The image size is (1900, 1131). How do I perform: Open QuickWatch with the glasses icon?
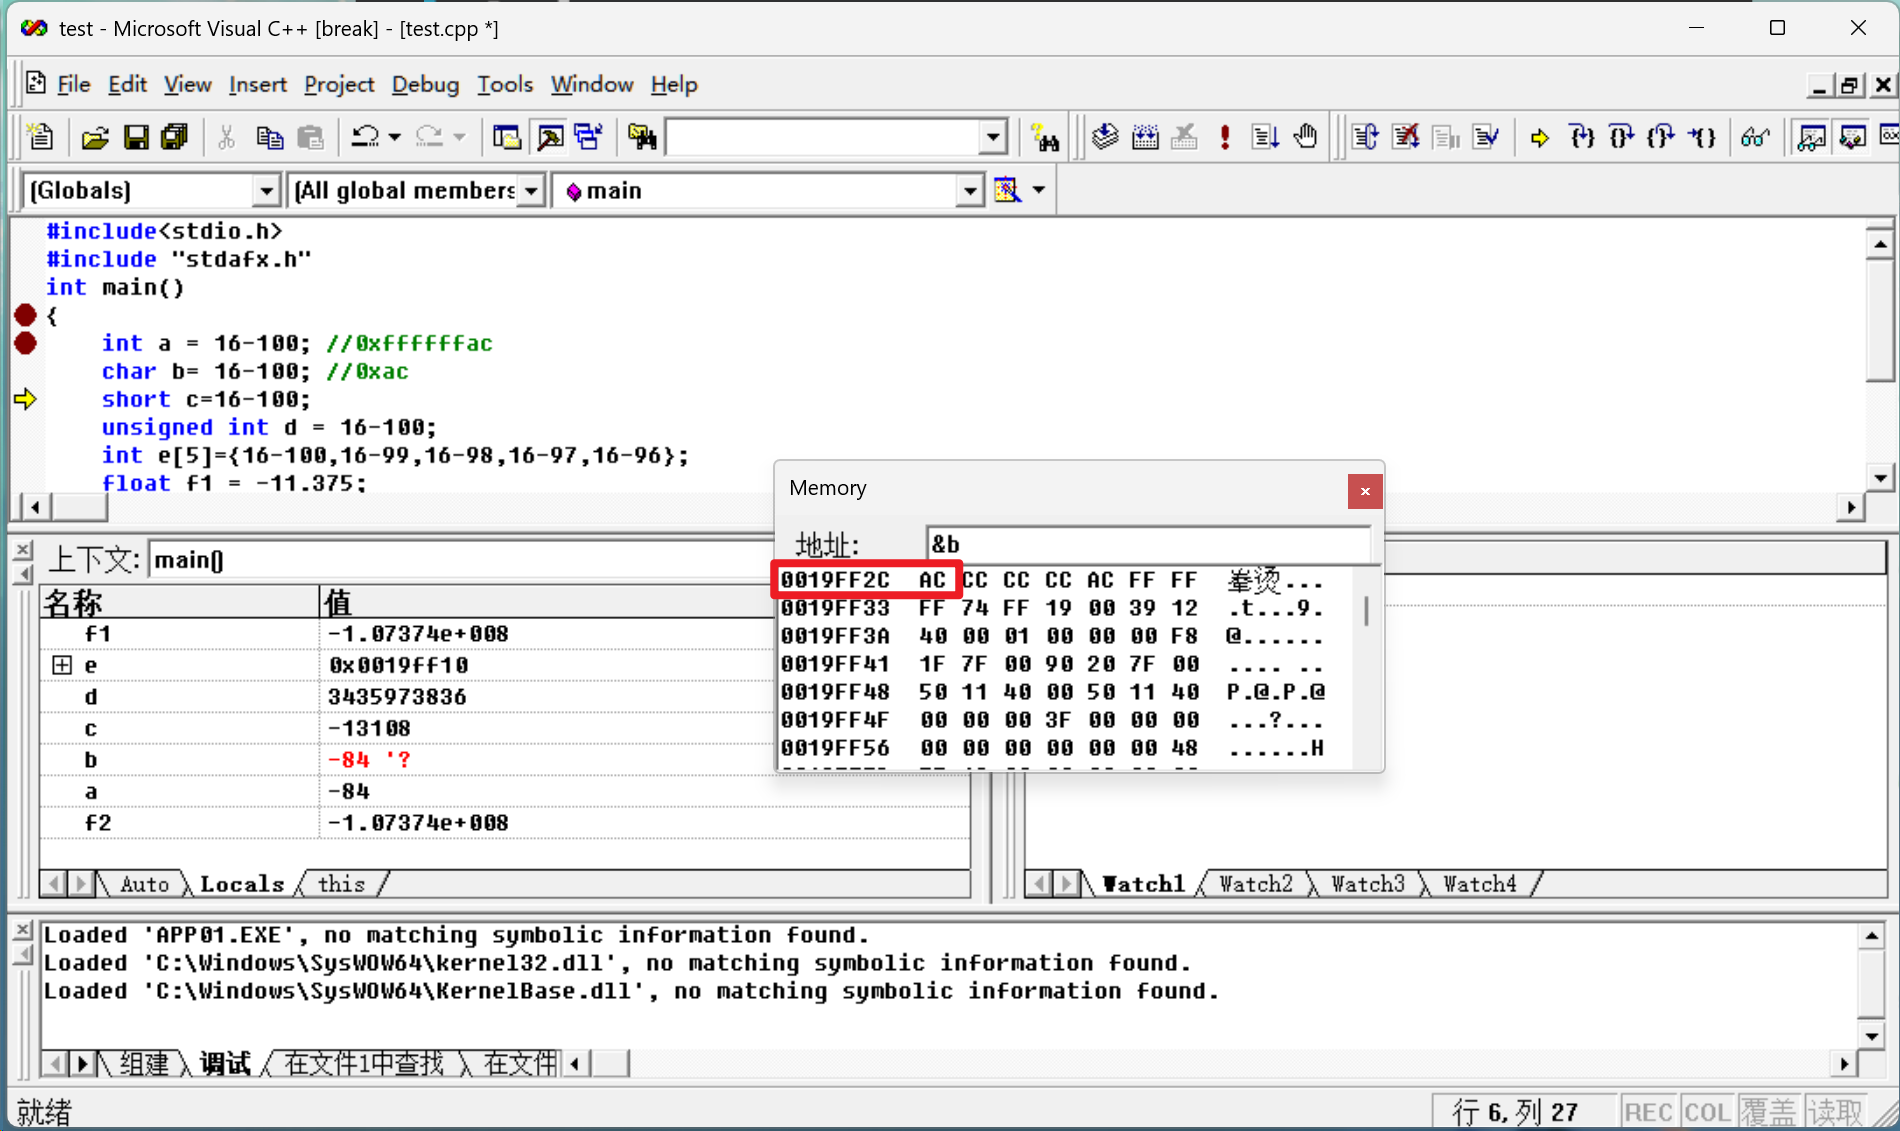pyautogui.click(x=1755, y=137)
